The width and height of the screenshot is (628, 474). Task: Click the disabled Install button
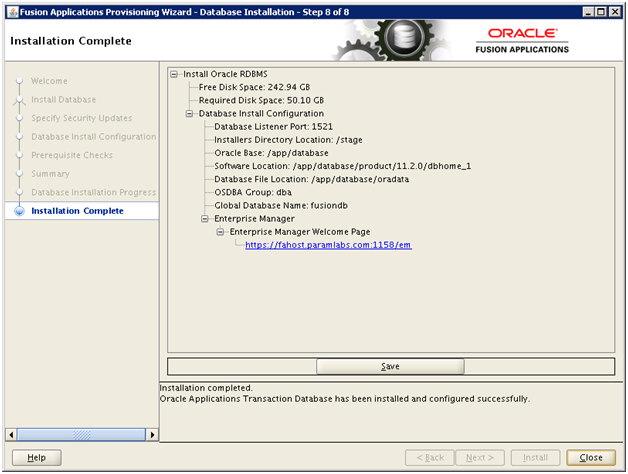[x=535, y=458]
